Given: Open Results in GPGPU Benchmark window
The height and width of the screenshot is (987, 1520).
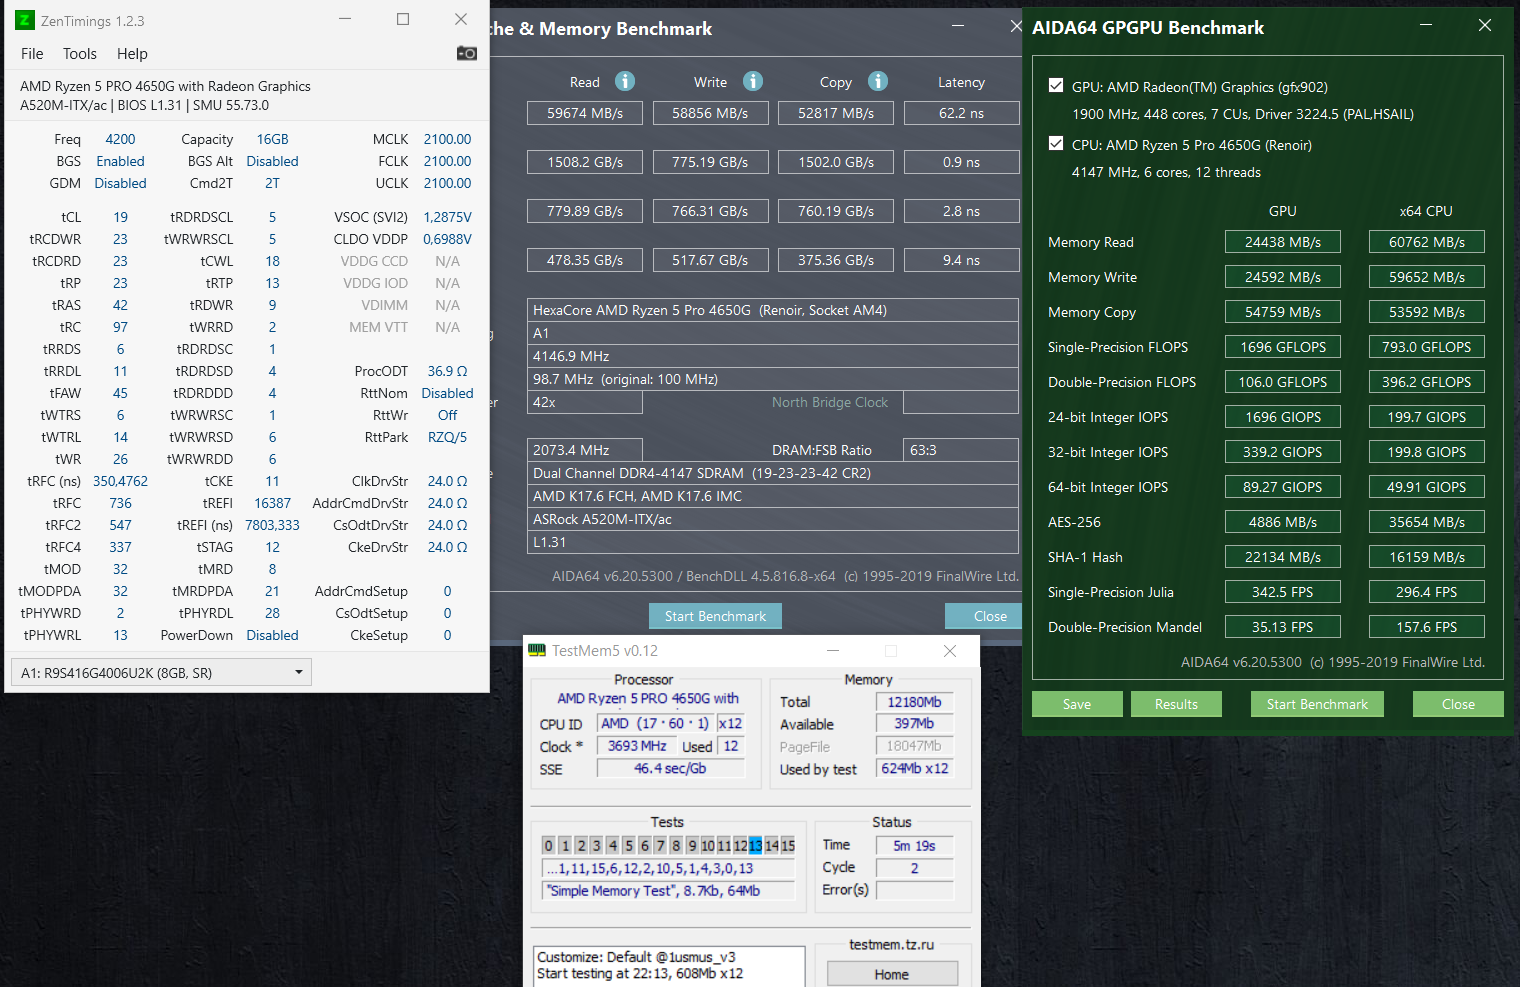Looking at the screenshot, I should (x=1176, y=704).
